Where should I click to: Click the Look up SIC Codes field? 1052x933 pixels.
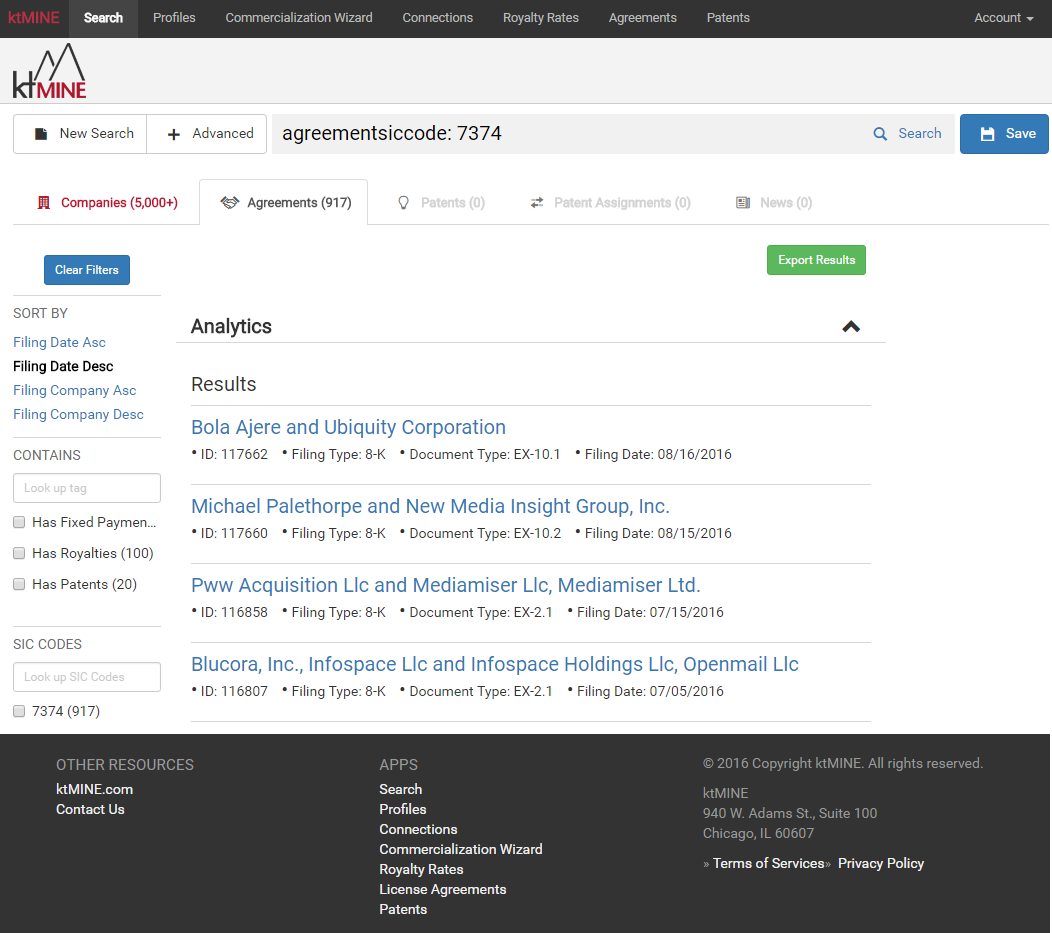[87, 677]
